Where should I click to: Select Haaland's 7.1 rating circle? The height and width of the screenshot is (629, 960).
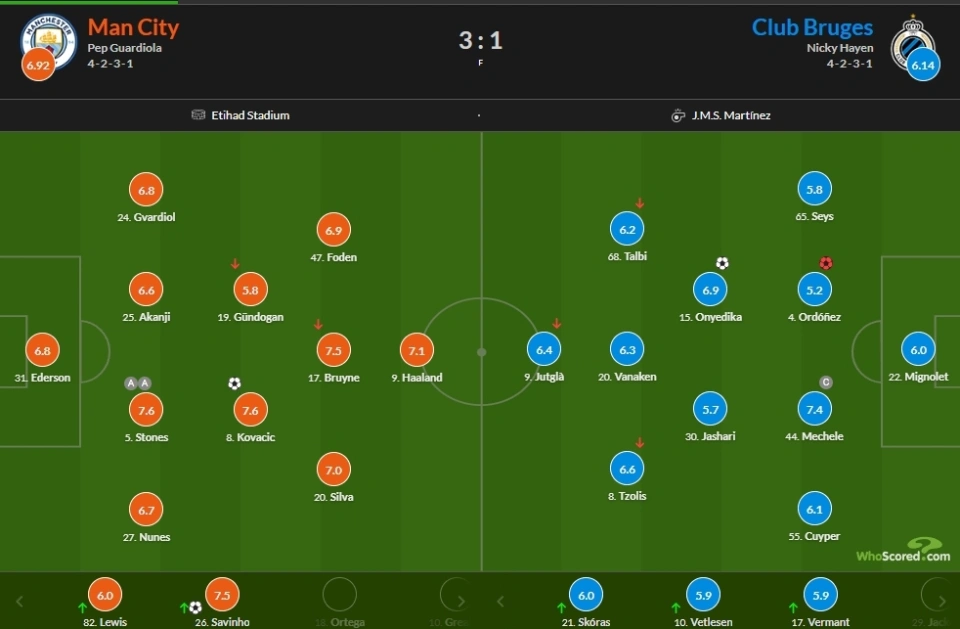(x=417, y=350)
